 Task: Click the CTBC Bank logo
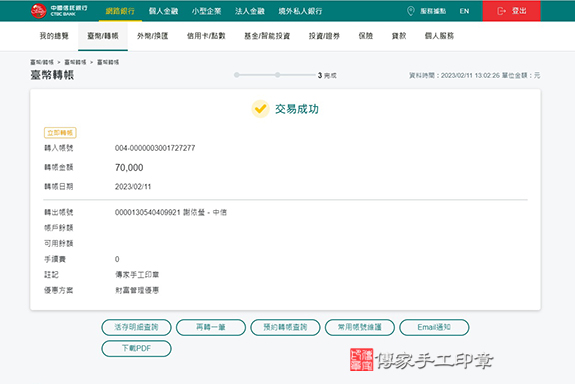[x=59, y=11]
